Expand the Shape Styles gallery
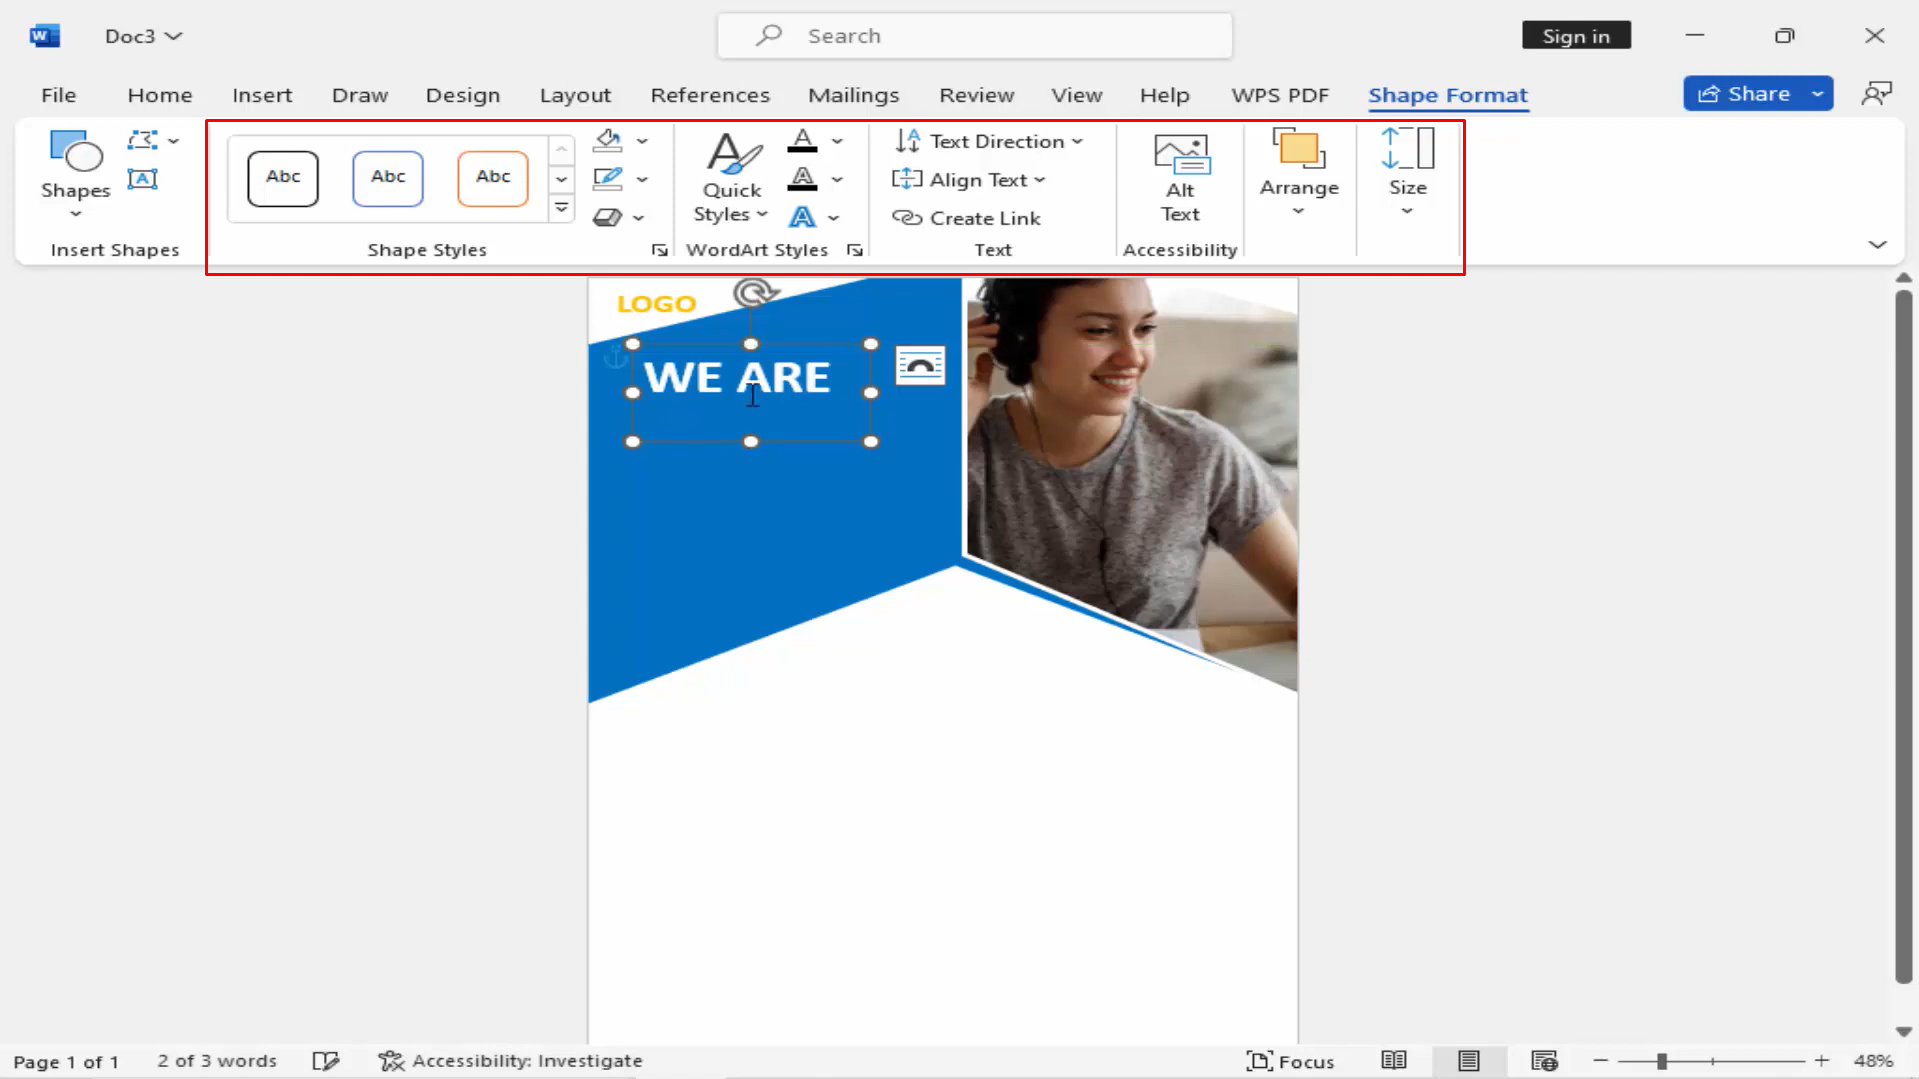This screenshot has width=1919, height=1079. (x=561, y=207)
